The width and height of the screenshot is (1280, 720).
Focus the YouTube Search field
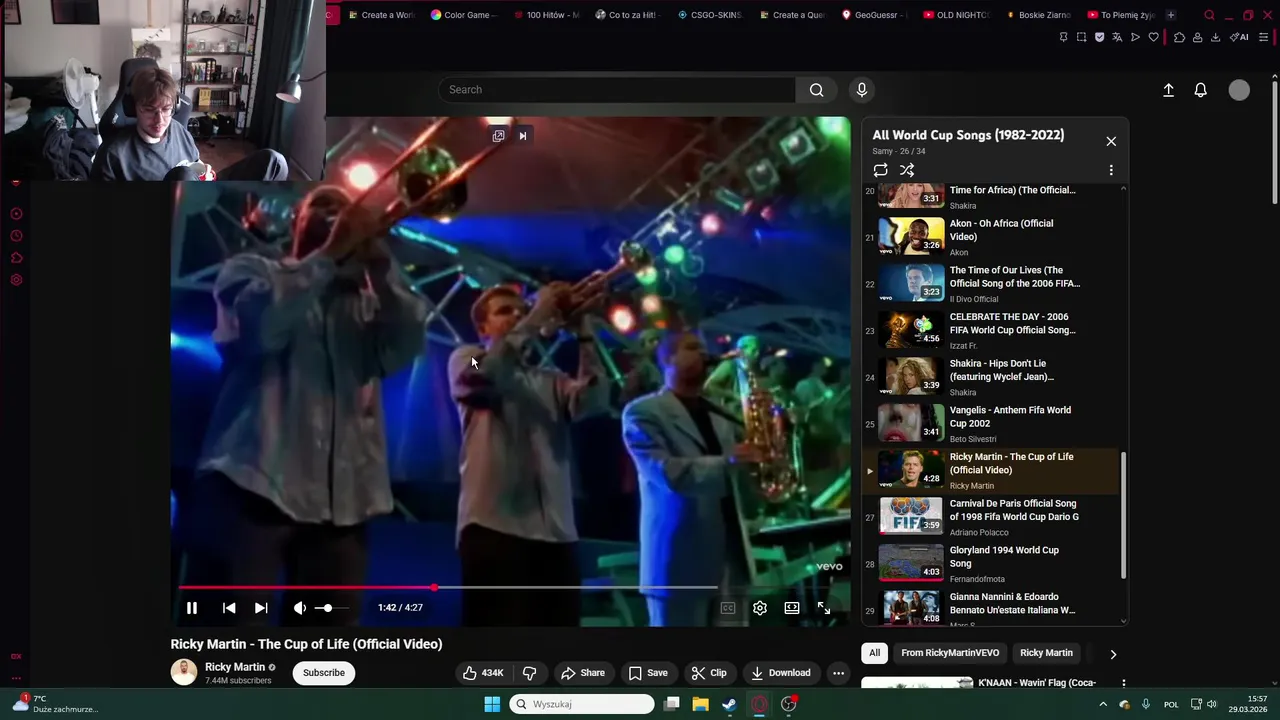click(x=617, y=90)
